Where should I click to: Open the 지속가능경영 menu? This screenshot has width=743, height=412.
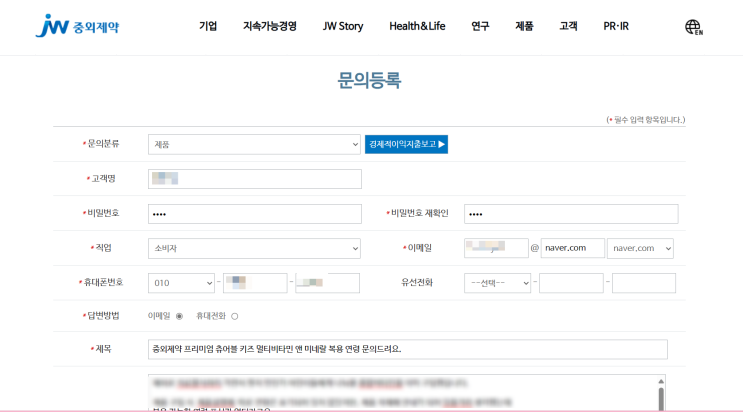click(270, 26)
